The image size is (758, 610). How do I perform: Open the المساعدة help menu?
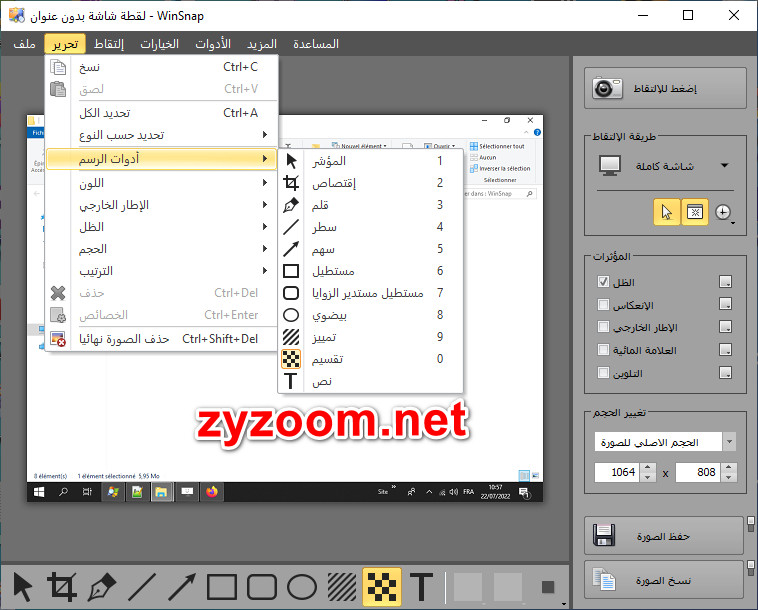point(316,44)
